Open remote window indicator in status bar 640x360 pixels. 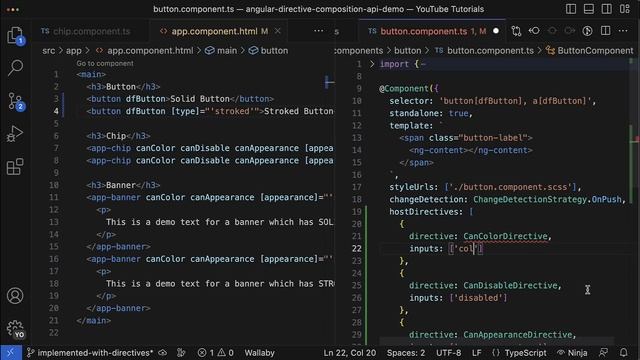pyautogui.click(x=11, y=353)
